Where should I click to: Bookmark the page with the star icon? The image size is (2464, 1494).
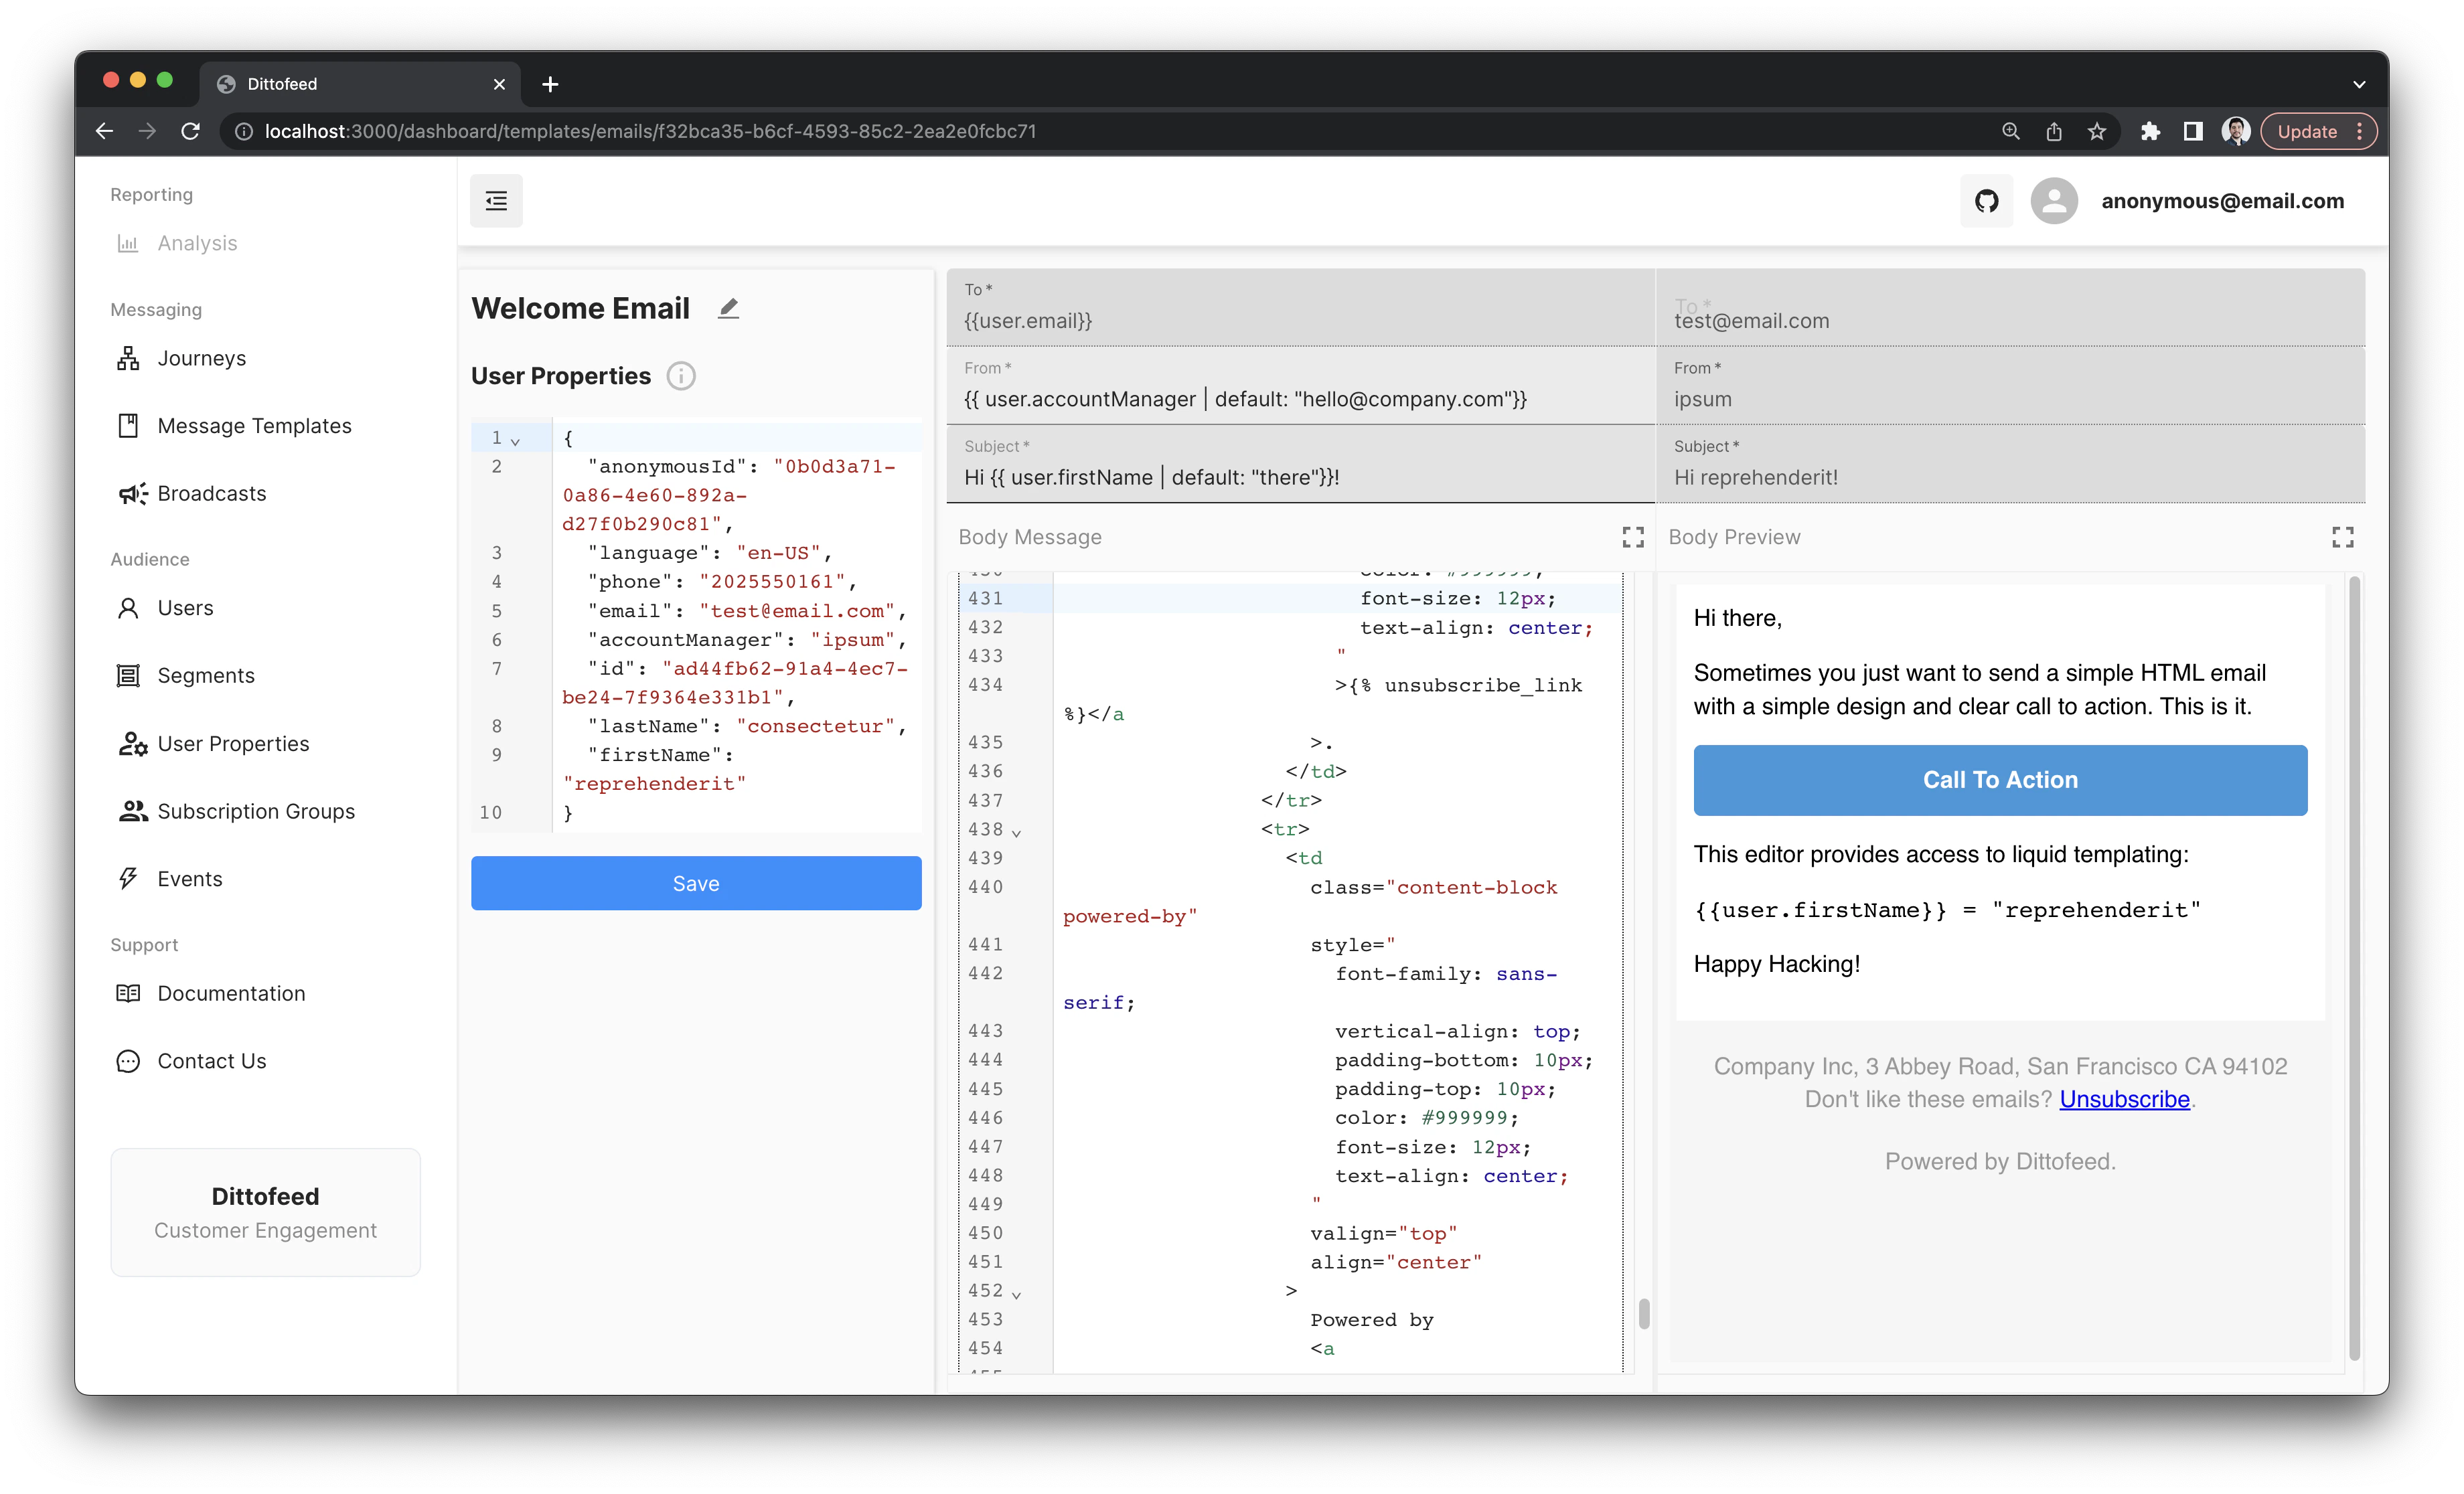click(2097, 132)
